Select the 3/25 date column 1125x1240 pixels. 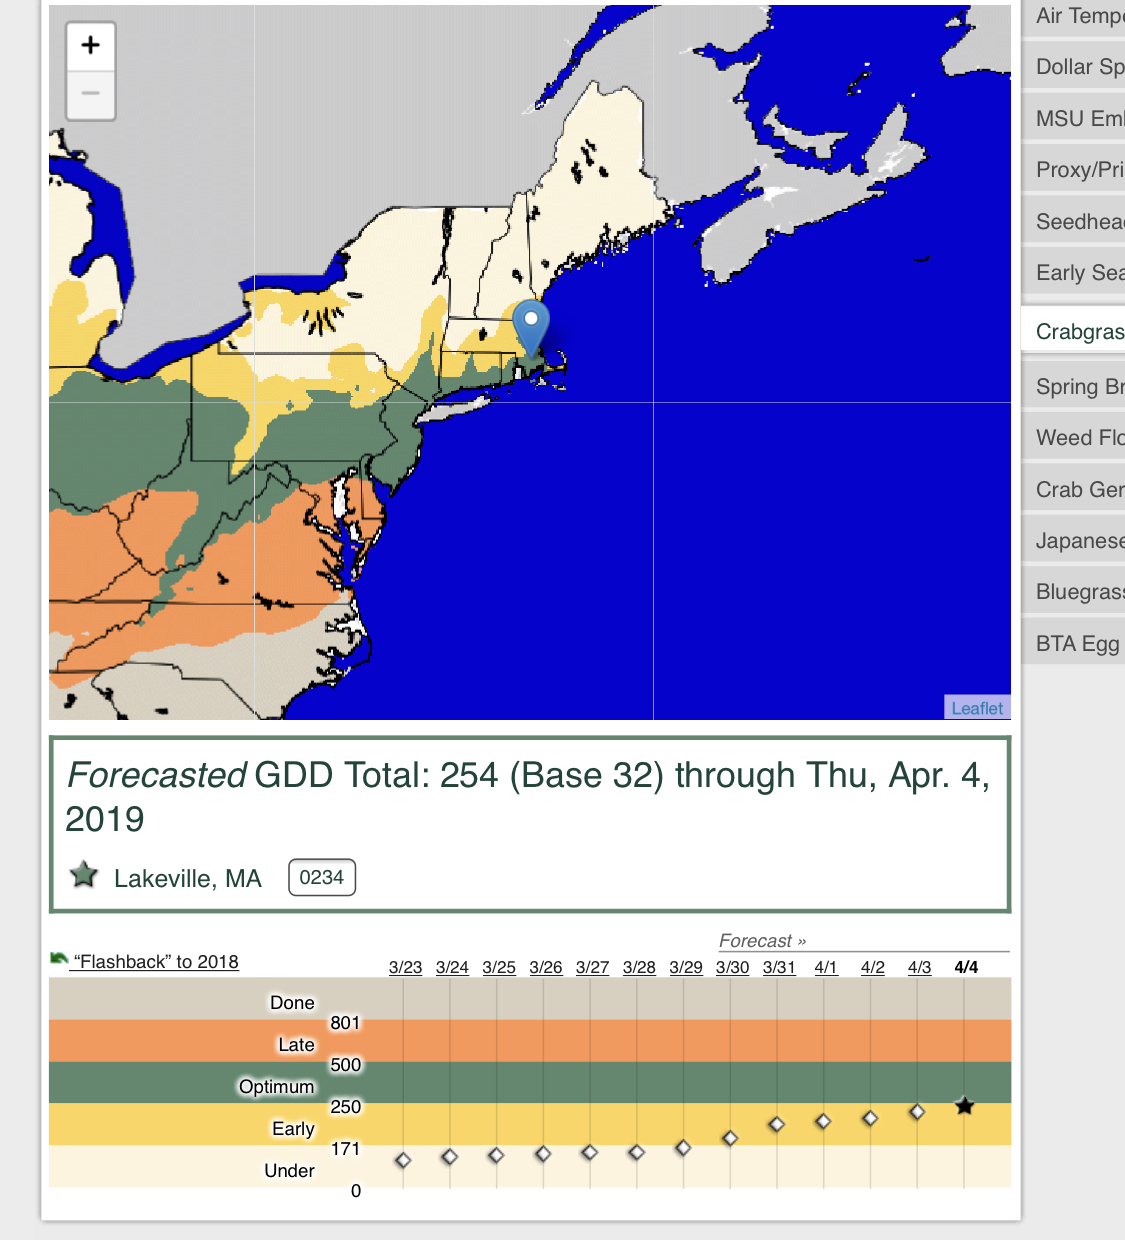click(x=499, y=967)
